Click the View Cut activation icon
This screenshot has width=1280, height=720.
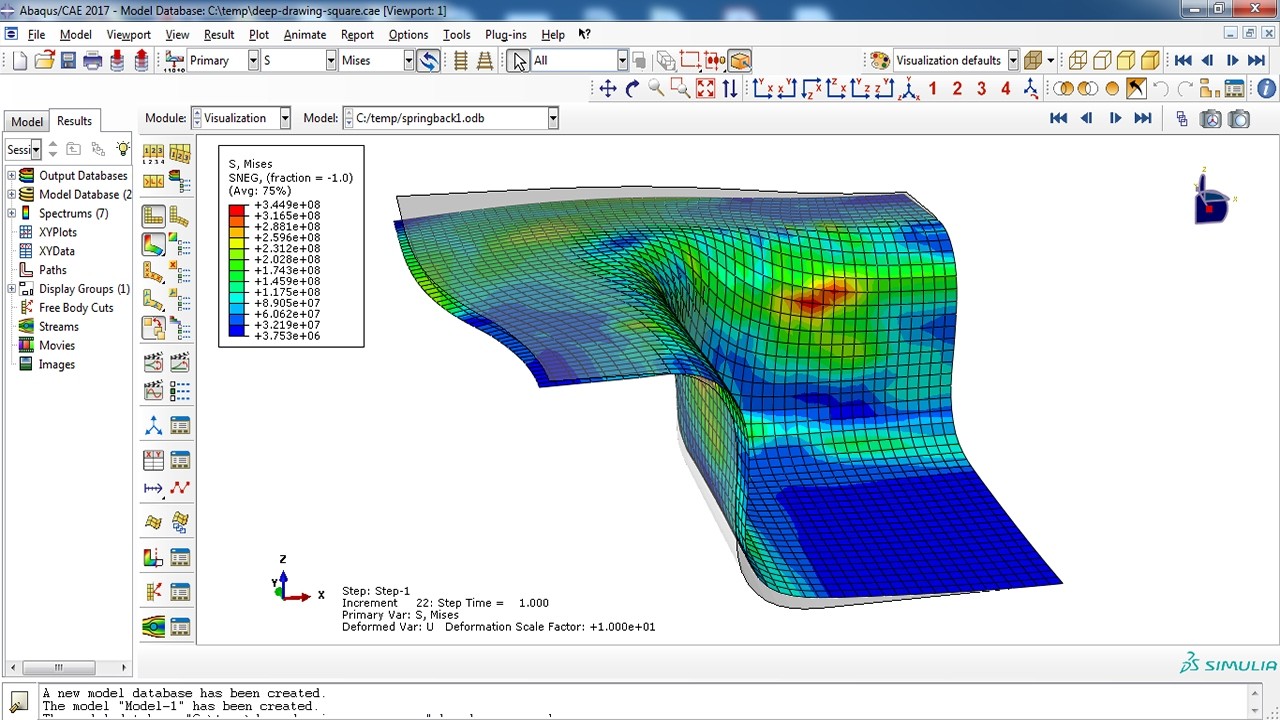click(x=153, y=558)
